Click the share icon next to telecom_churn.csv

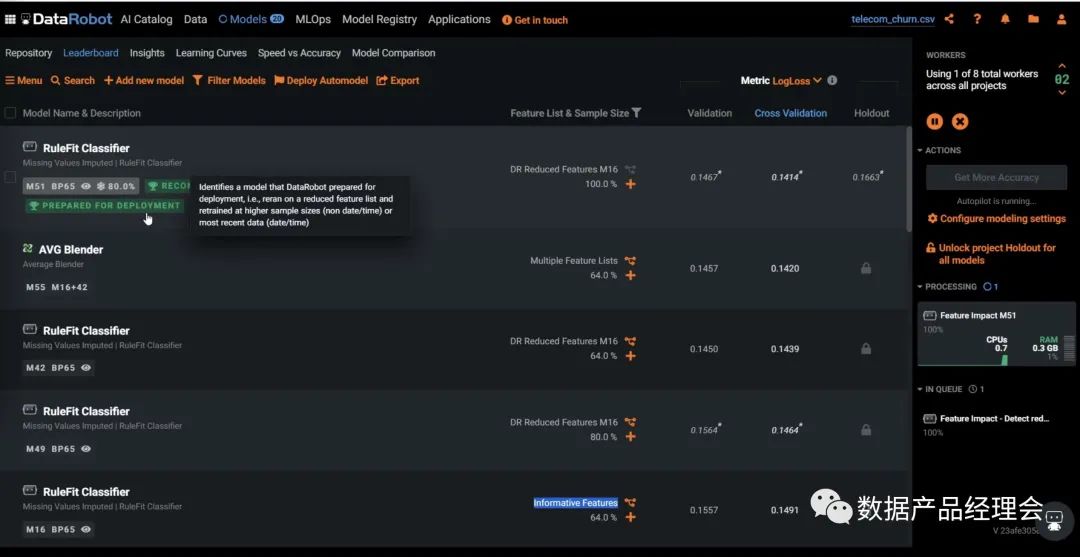tap(949, 19)
